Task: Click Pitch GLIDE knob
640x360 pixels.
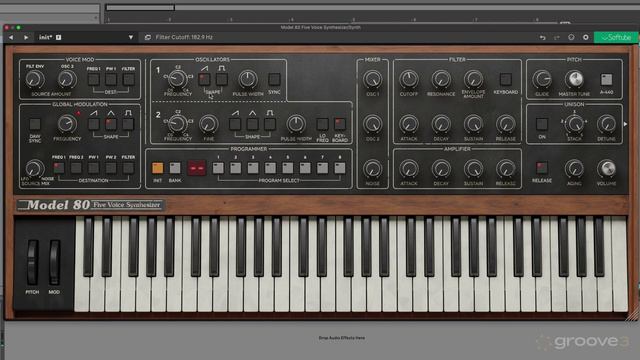Action: pyautogui.click(x=542, y=79)
